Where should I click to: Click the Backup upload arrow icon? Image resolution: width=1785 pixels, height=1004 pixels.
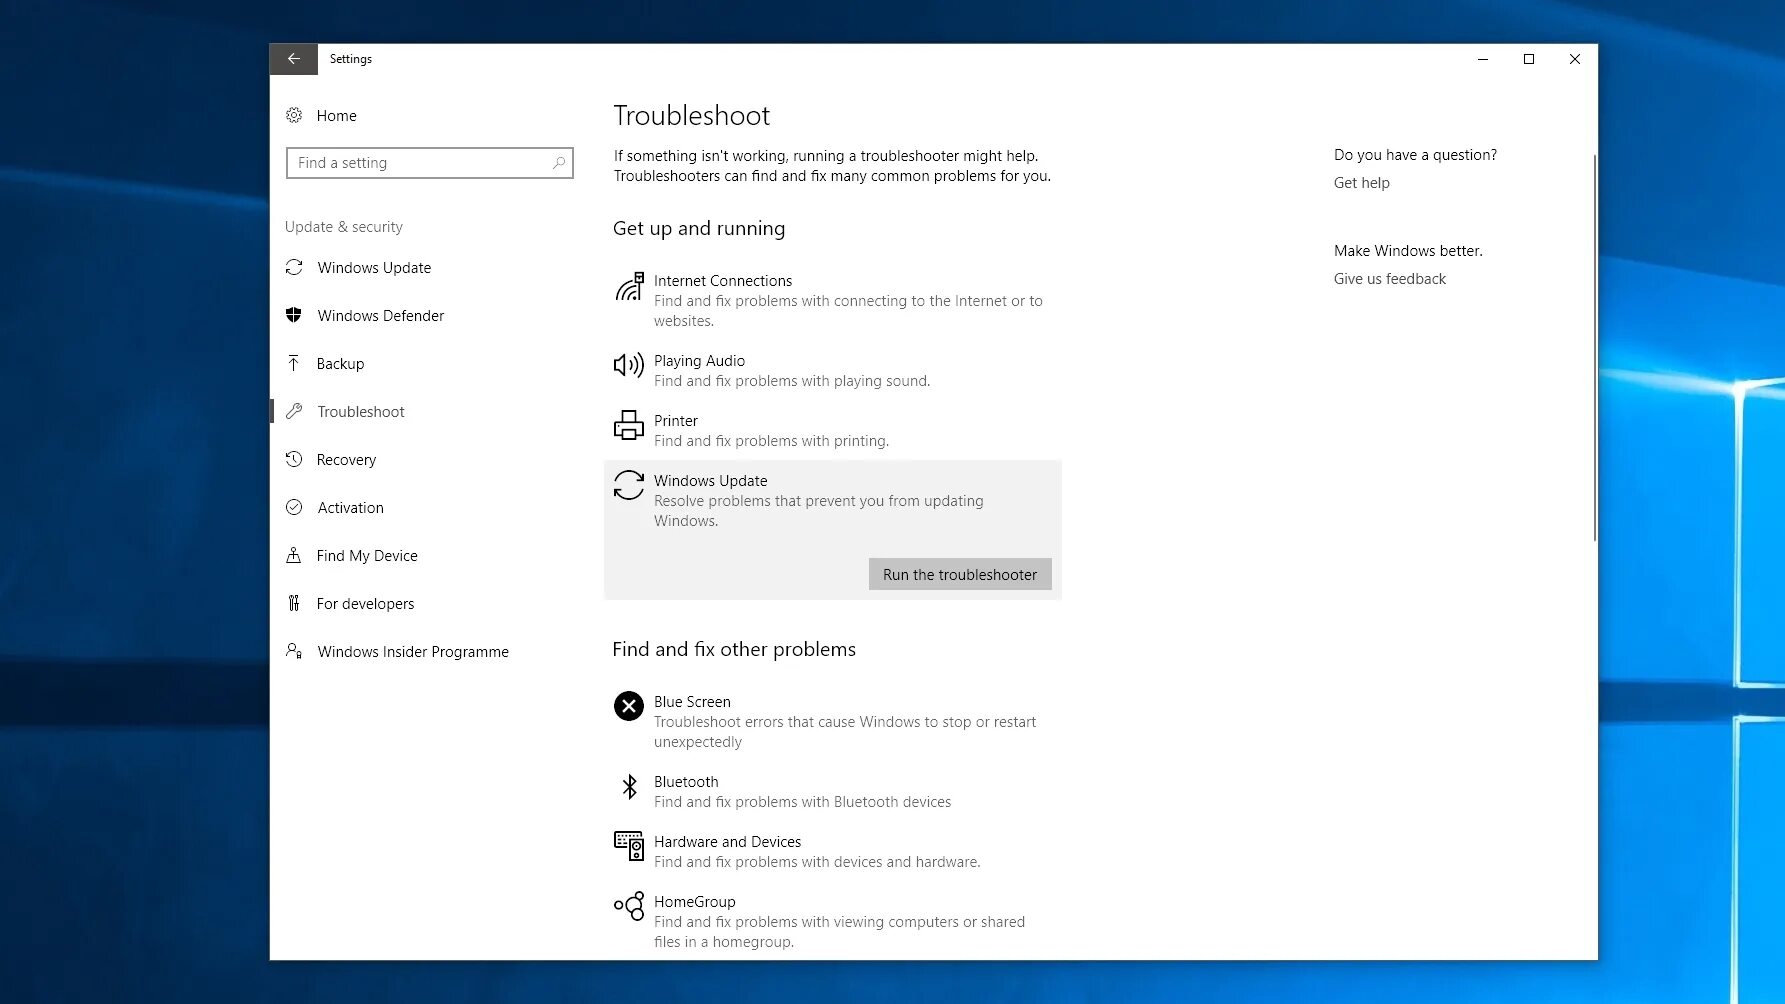(294, 363)
